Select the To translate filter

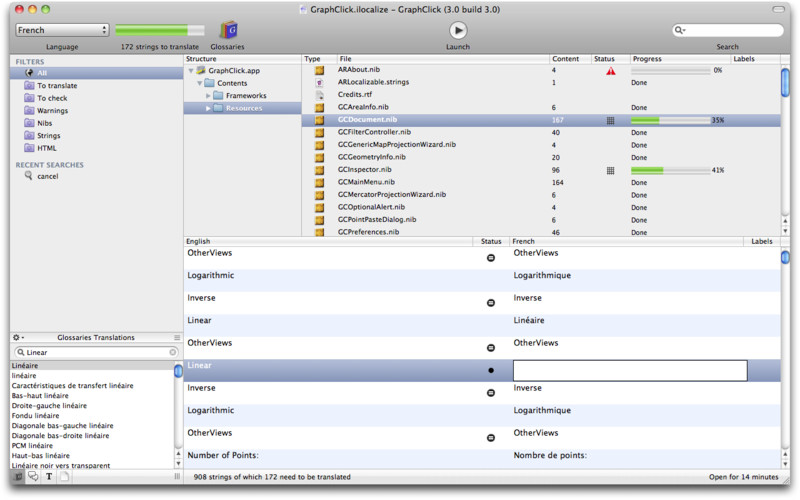57,86
